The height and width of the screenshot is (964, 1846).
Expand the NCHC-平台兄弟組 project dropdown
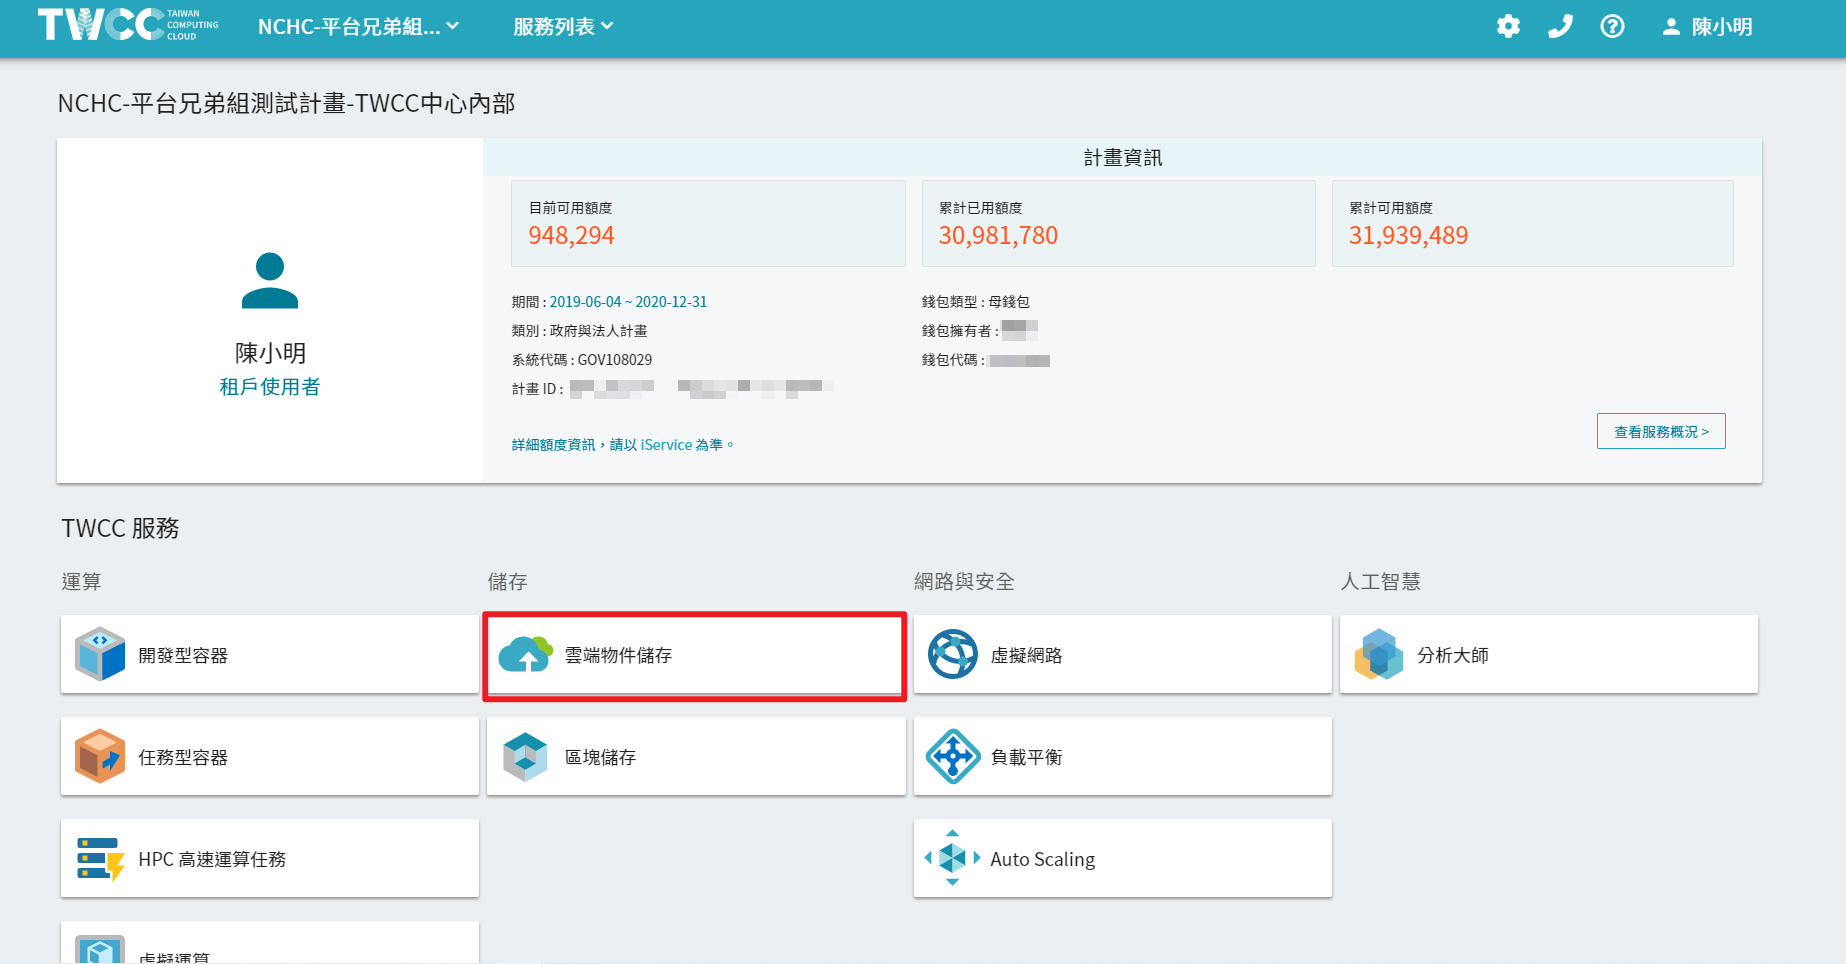click(x=358, y=27)
